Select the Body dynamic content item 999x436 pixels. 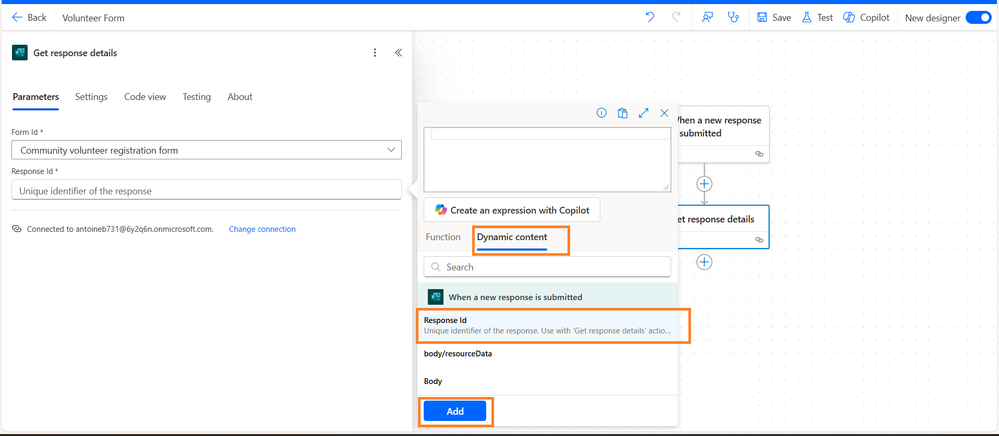click(547, 381)
